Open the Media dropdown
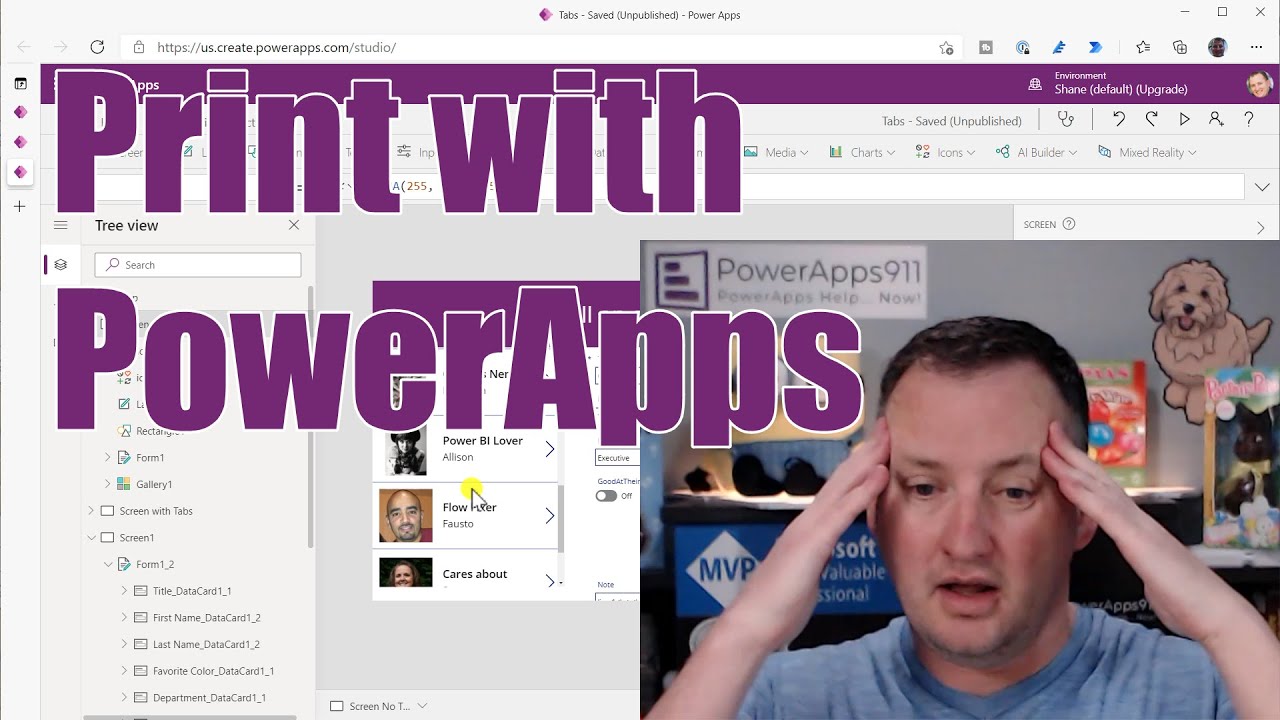Image resolution: width=1280 pixels, height=720 pixels. (x=778, y=152)
